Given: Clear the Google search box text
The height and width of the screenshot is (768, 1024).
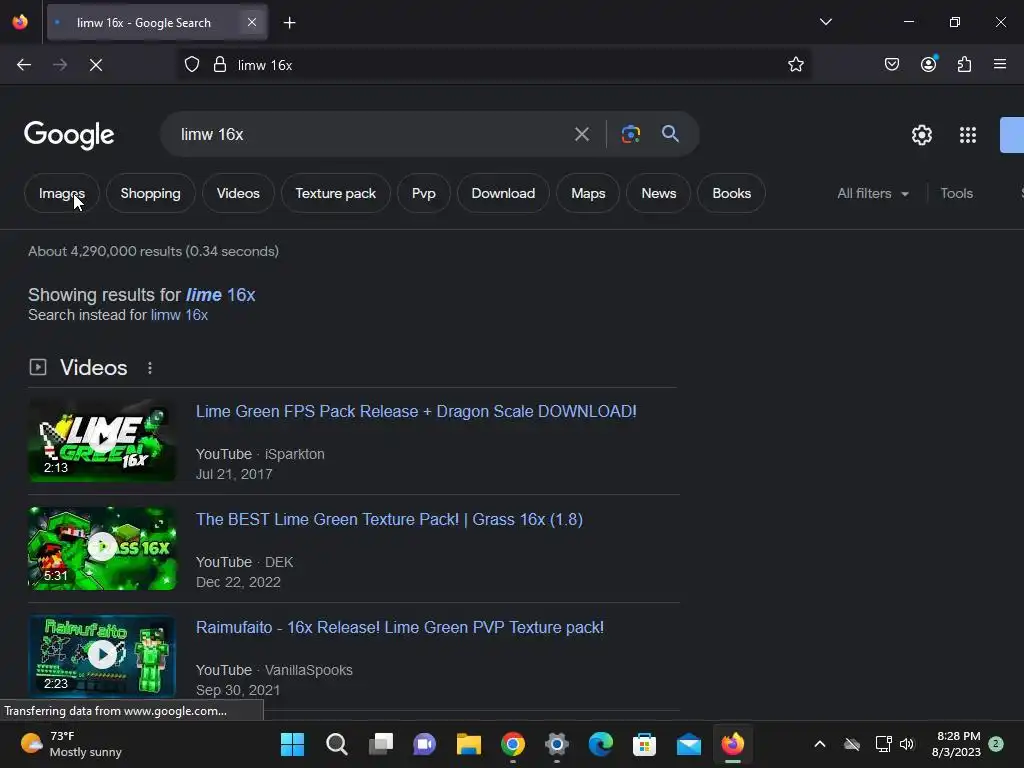Looking at the screenshot, I should click(581, 135).
